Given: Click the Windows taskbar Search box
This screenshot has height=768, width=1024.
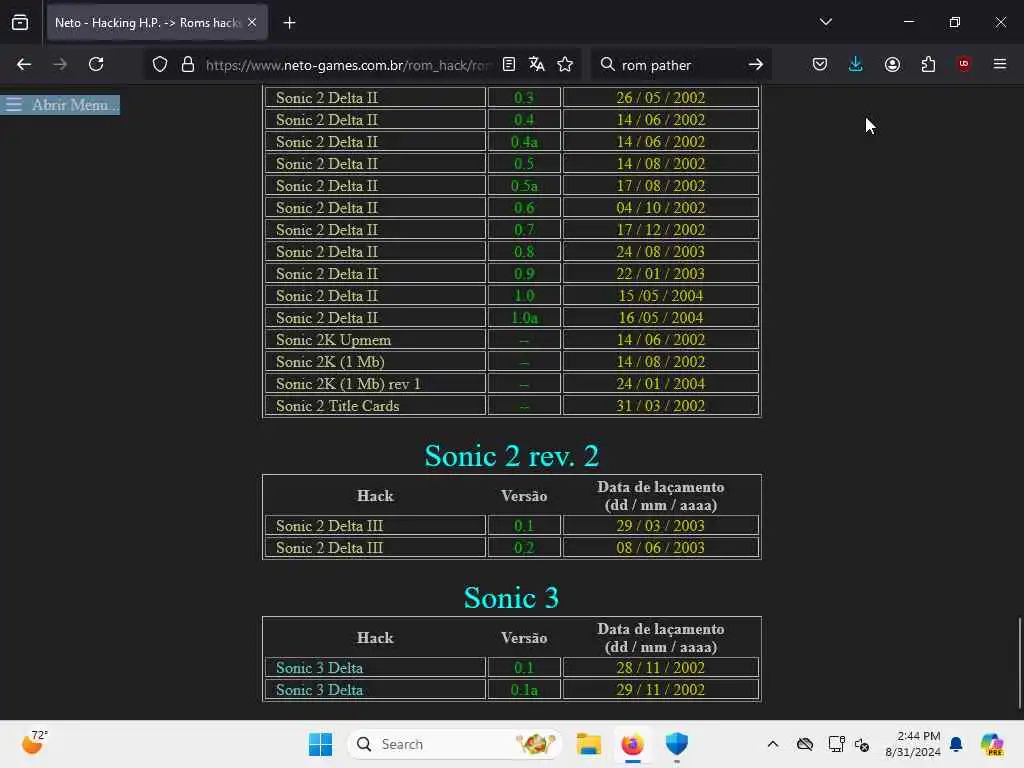Looking at the screenshot, I should [455, 744].
